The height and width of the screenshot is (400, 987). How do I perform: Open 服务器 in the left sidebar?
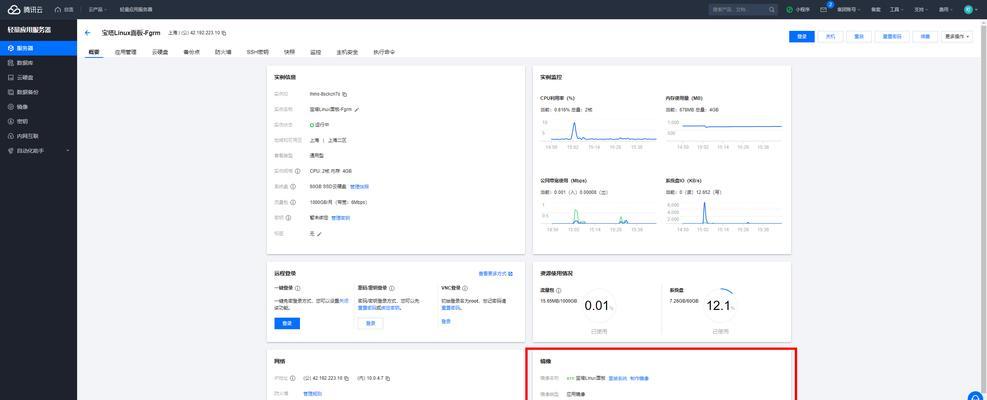point(38,48)
